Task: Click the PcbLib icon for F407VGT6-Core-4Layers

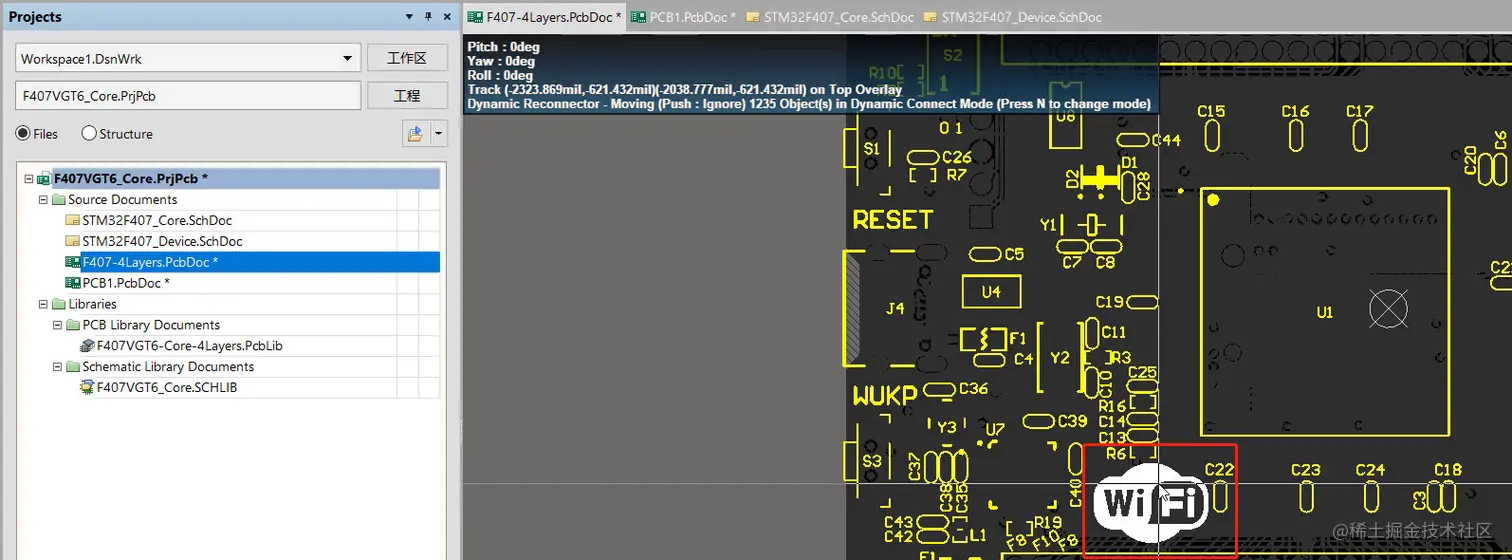Action: point(87,346)
